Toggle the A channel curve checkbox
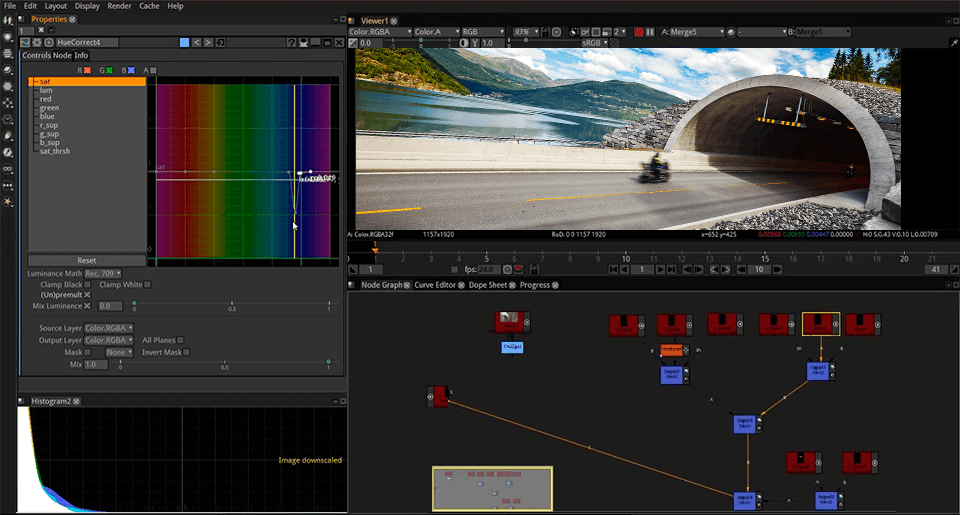Viewport: 960px width, 515px height. [x=153, y=70]
